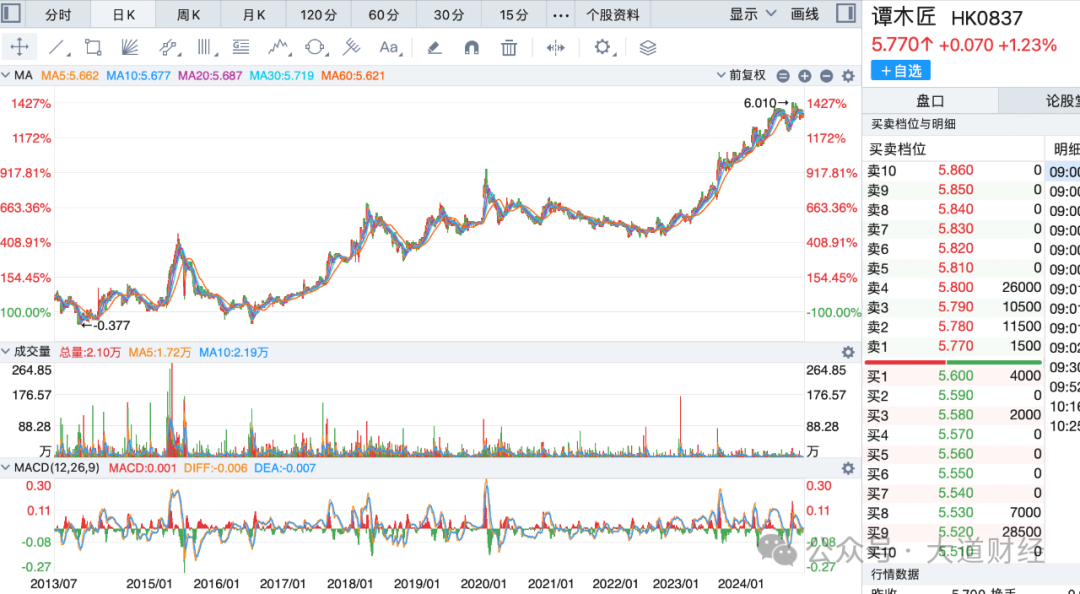The image size is (1080, 594).
Task: Toggle the 画线 drawing mode button
Action: click(804, 14)
